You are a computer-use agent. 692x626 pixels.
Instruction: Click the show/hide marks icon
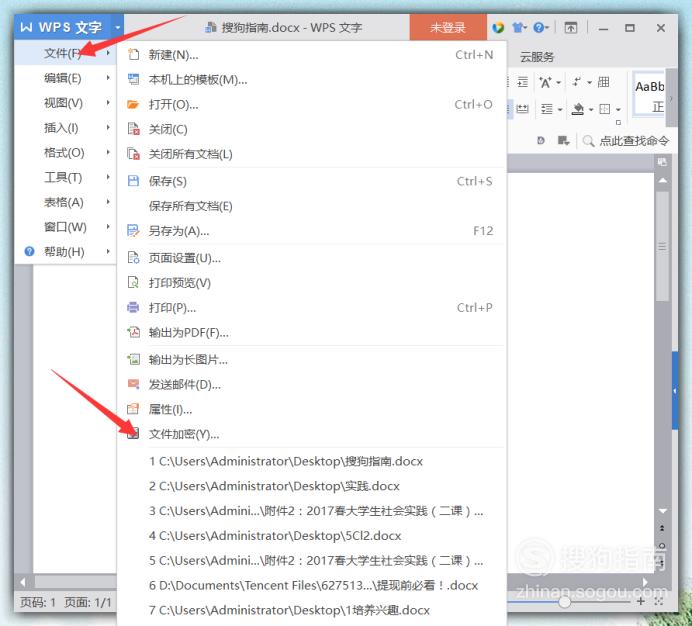click(x=577, y=82)
